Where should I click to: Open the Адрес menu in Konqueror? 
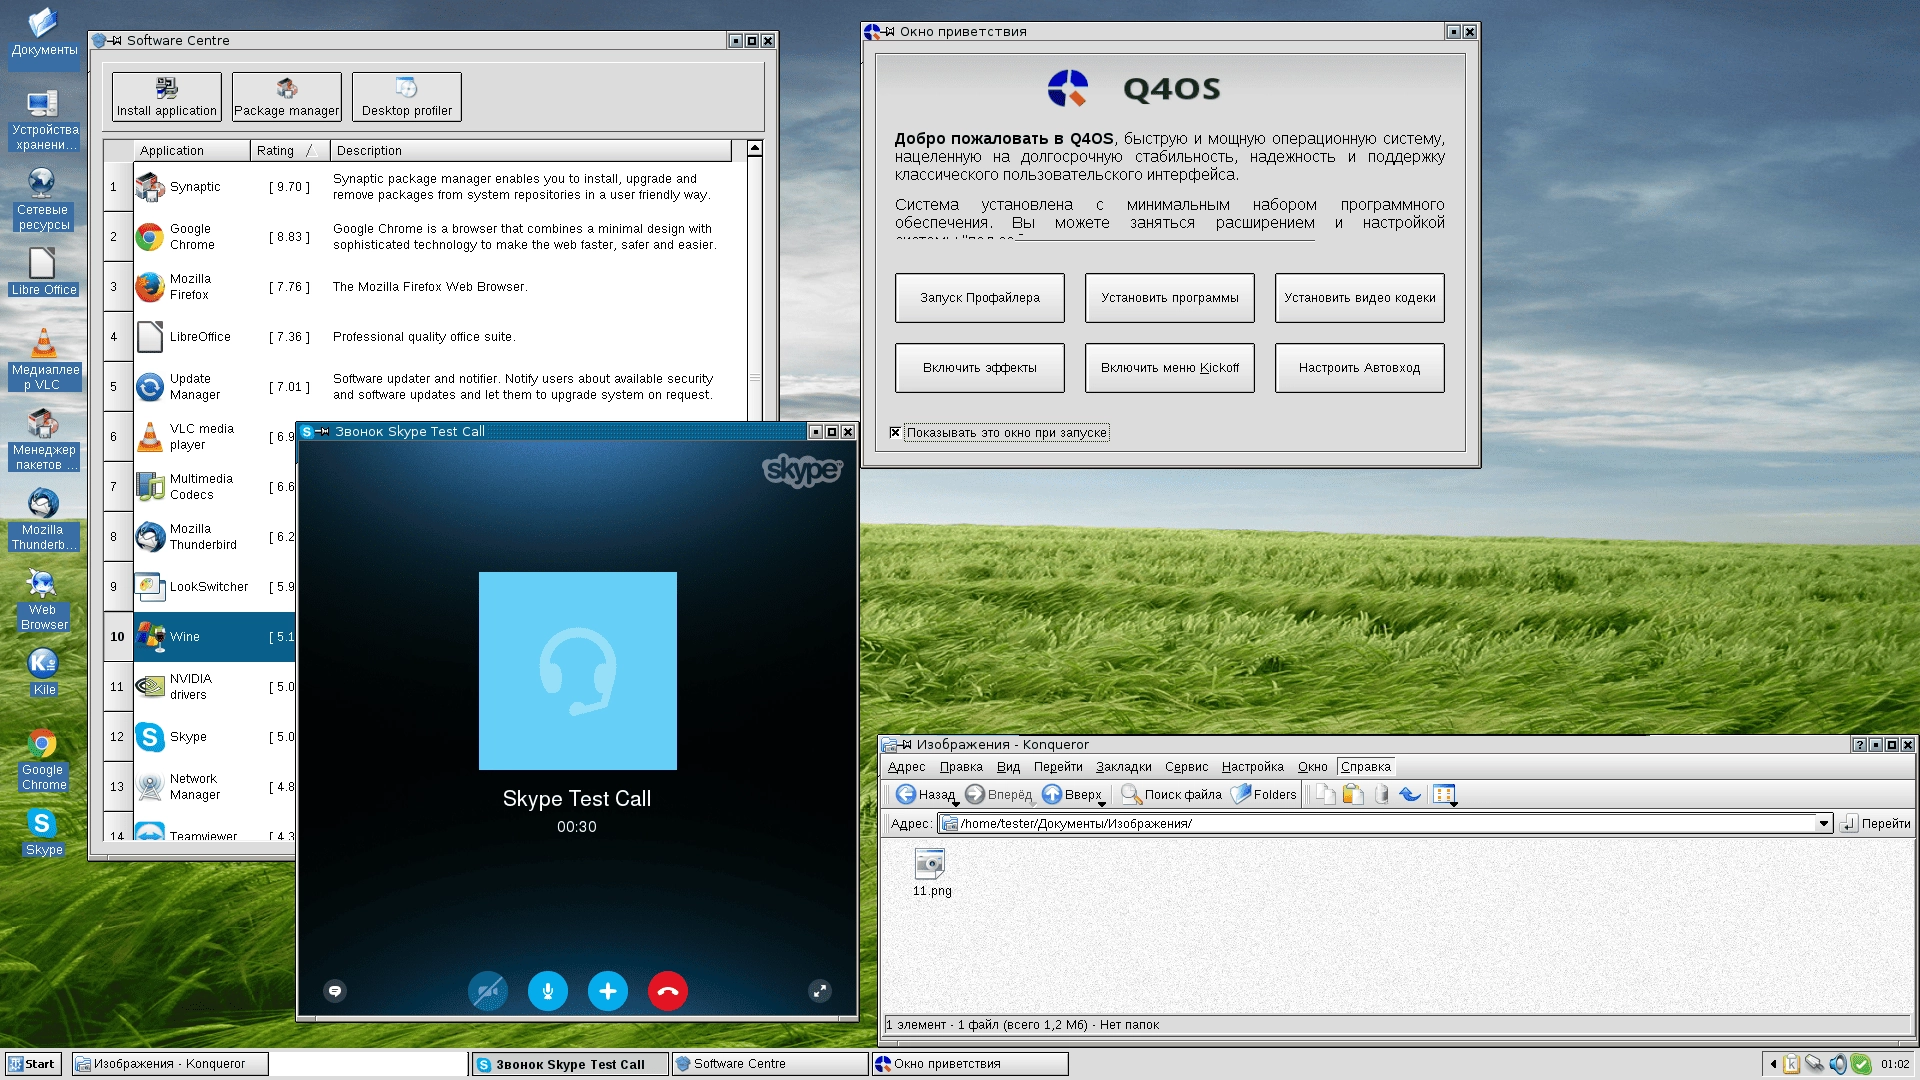[907, 767]
